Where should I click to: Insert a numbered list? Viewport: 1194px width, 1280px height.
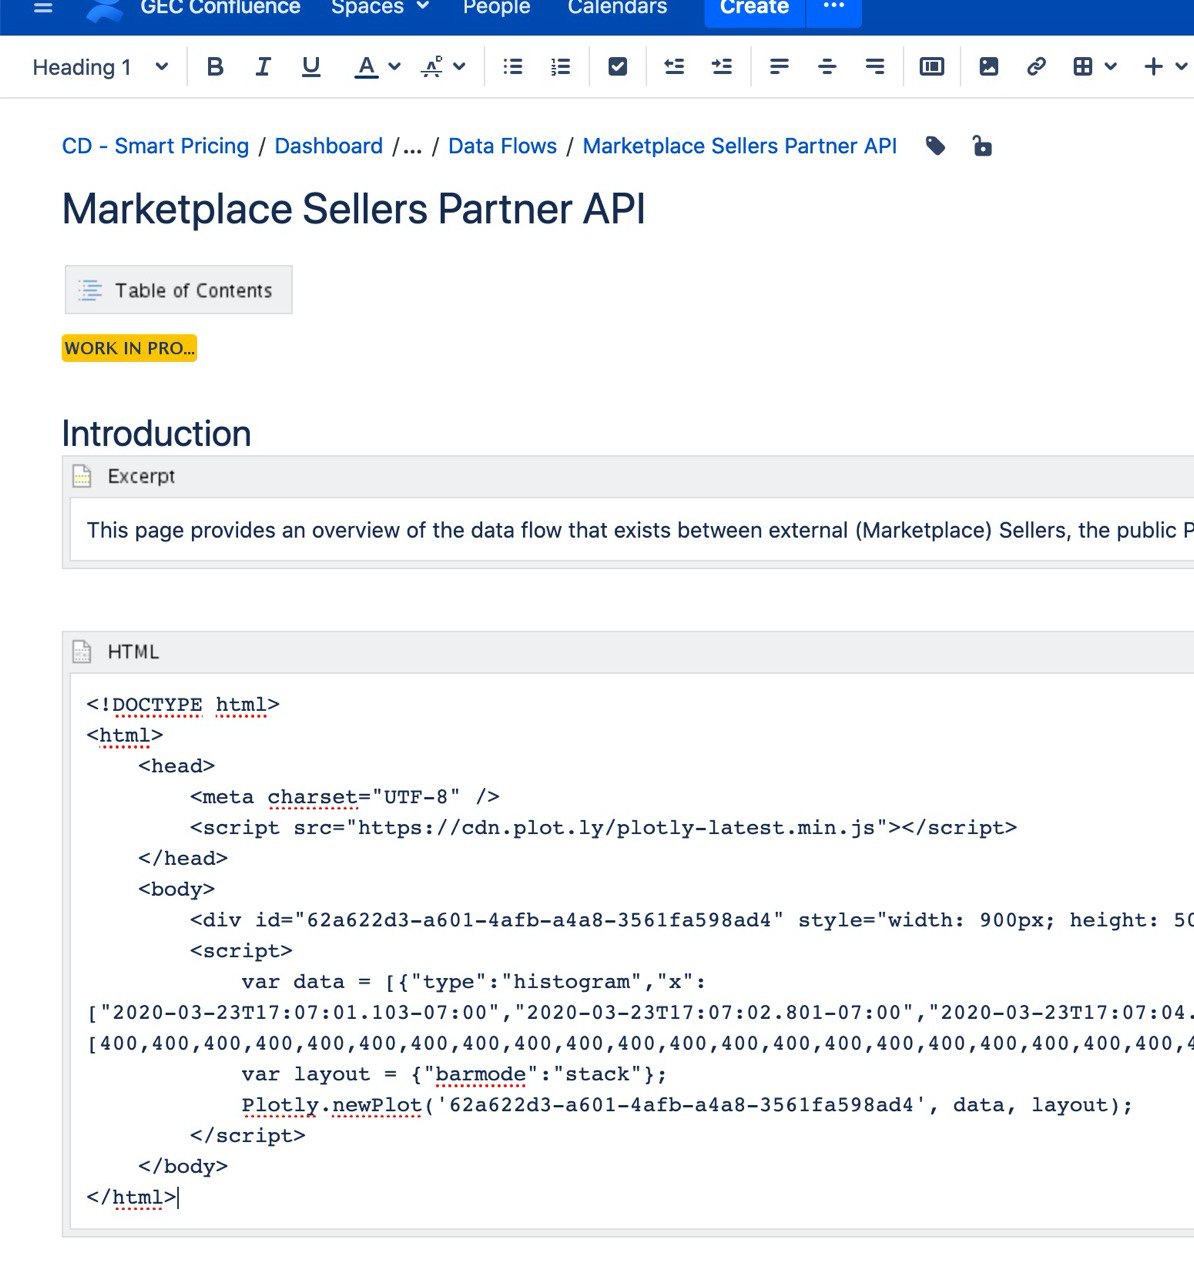click(x=561, y=67)
